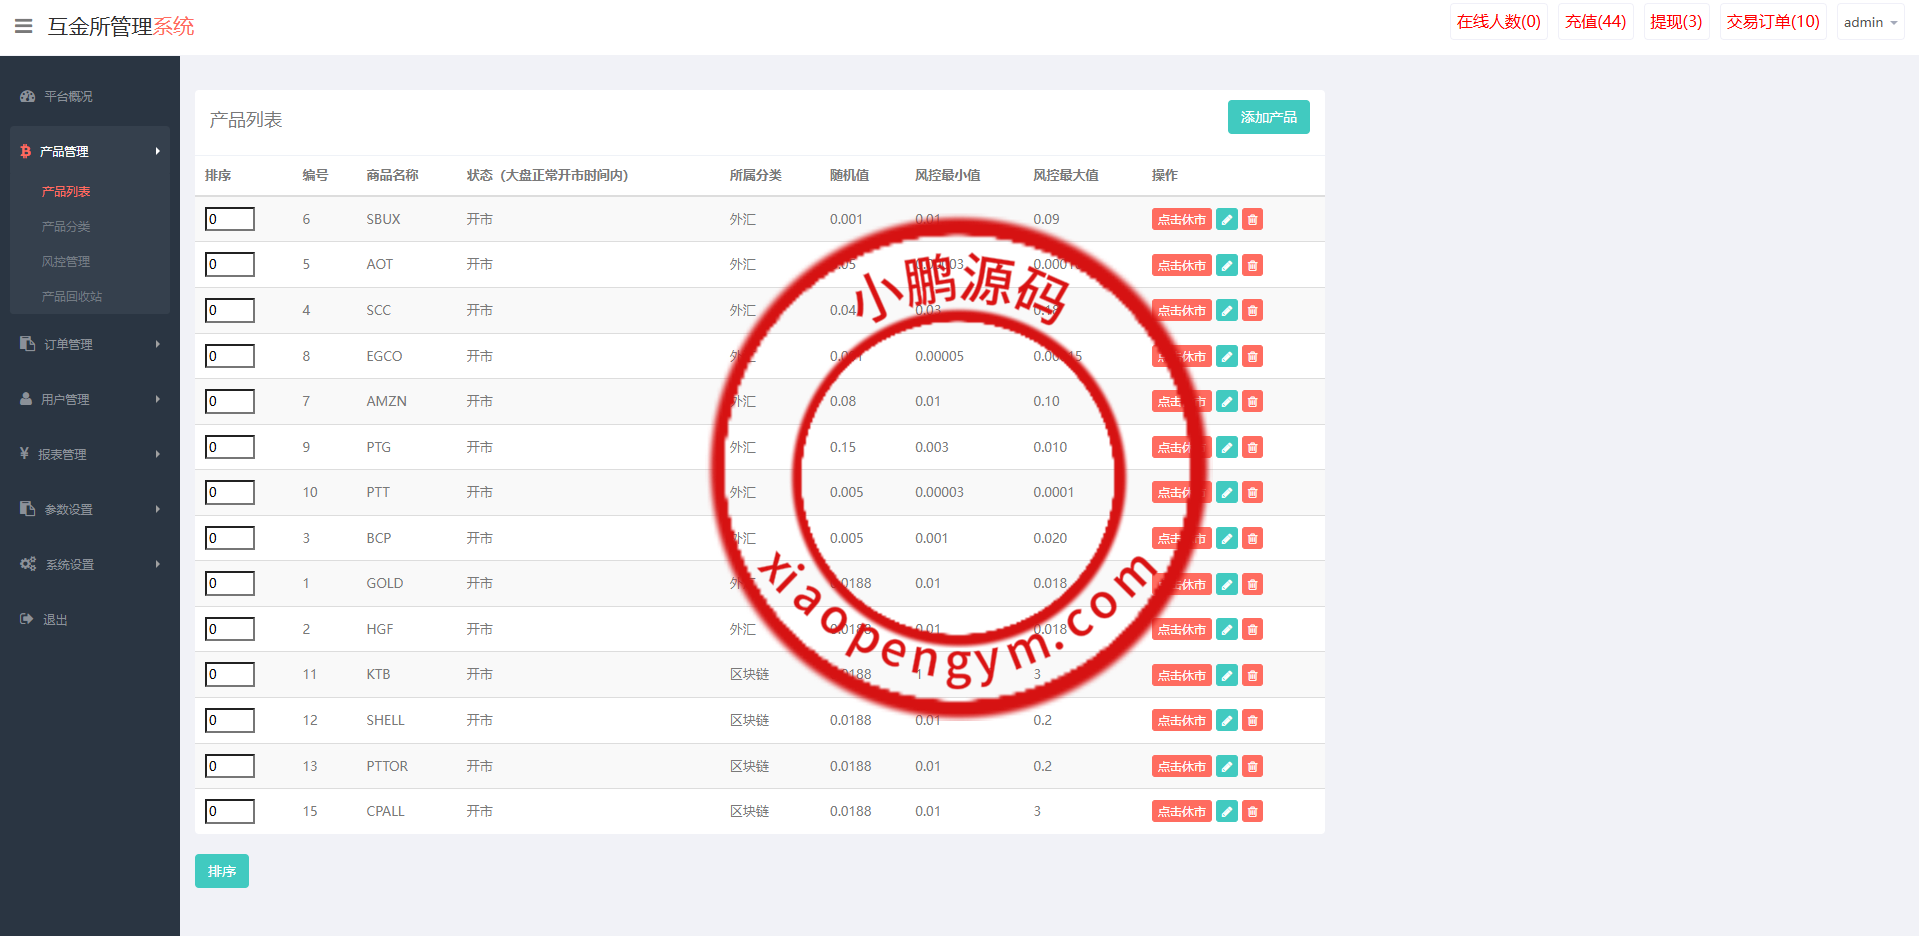The width and height of the screenshot is (1919, 936).
Task: Click the 排序 button below the table
Action: [x=221, y=871]
